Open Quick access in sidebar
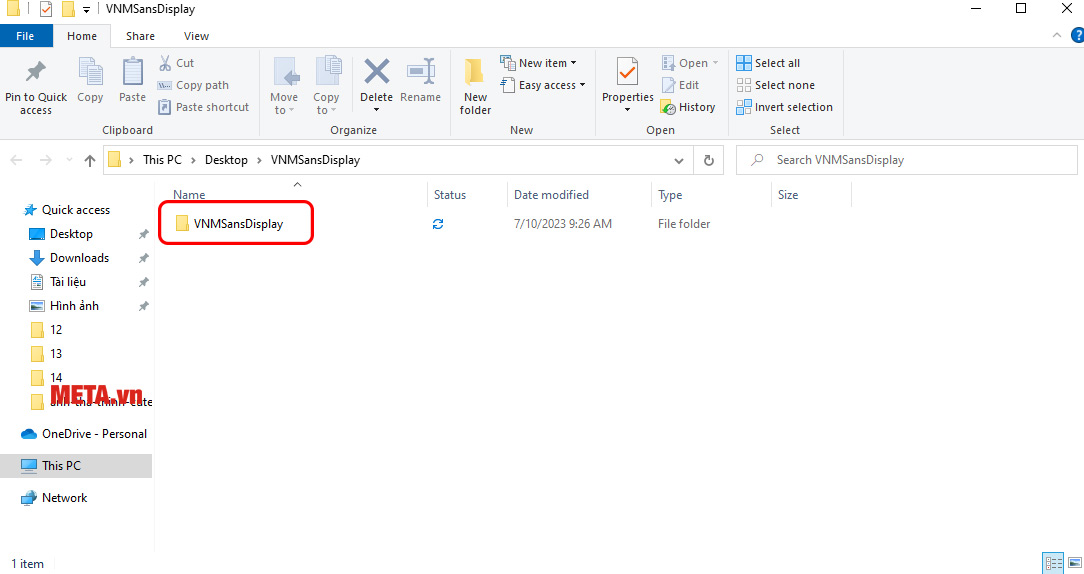 66,210
